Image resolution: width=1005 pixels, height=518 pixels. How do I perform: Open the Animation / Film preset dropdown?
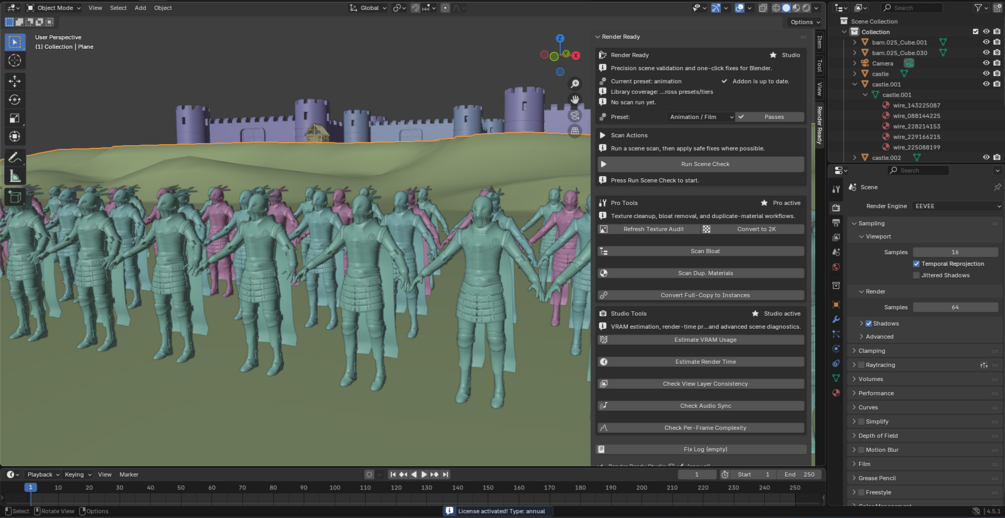[x=700, y=117]
